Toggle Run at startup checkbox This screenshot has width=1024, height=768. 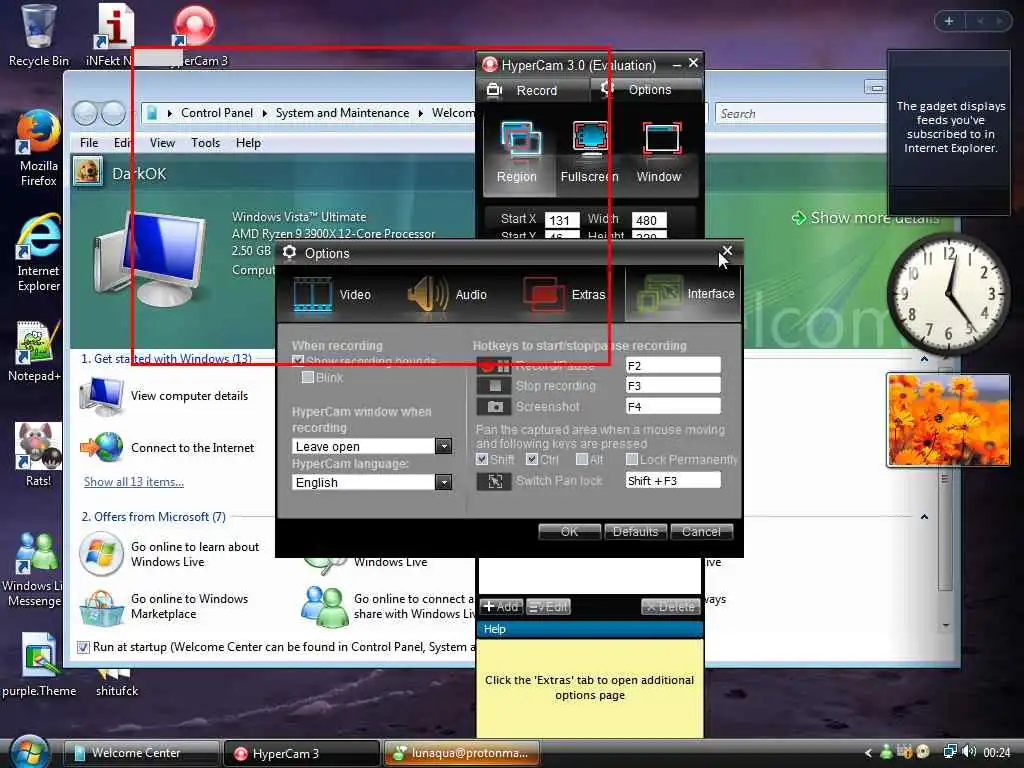[83, 647]
